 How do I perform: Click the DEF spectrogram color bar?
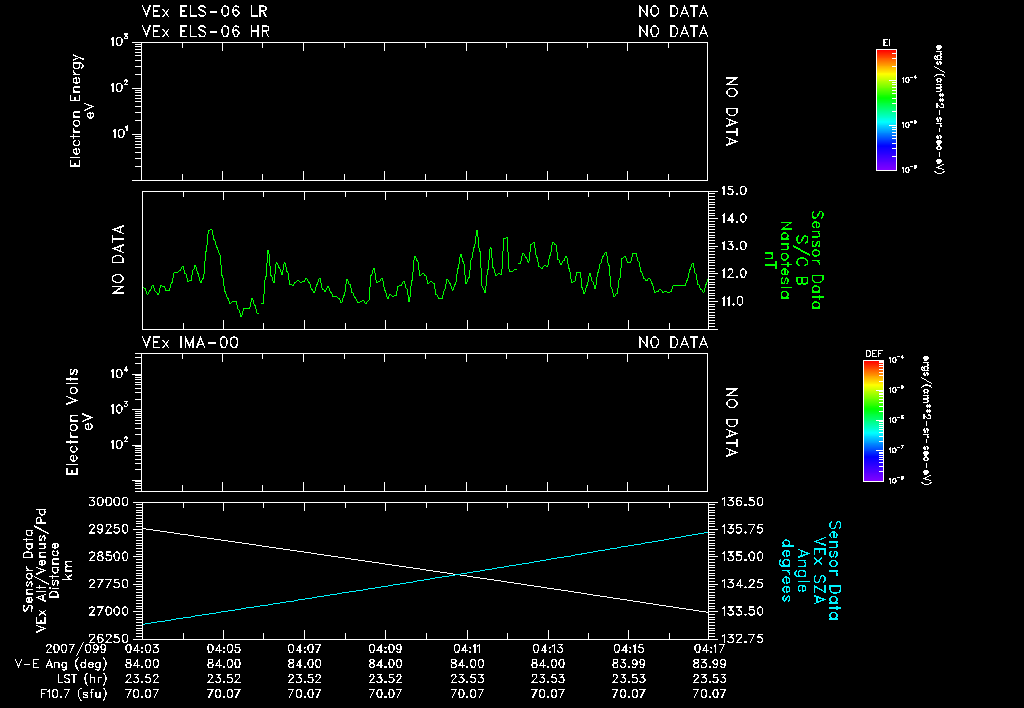[x=873, y=421]
